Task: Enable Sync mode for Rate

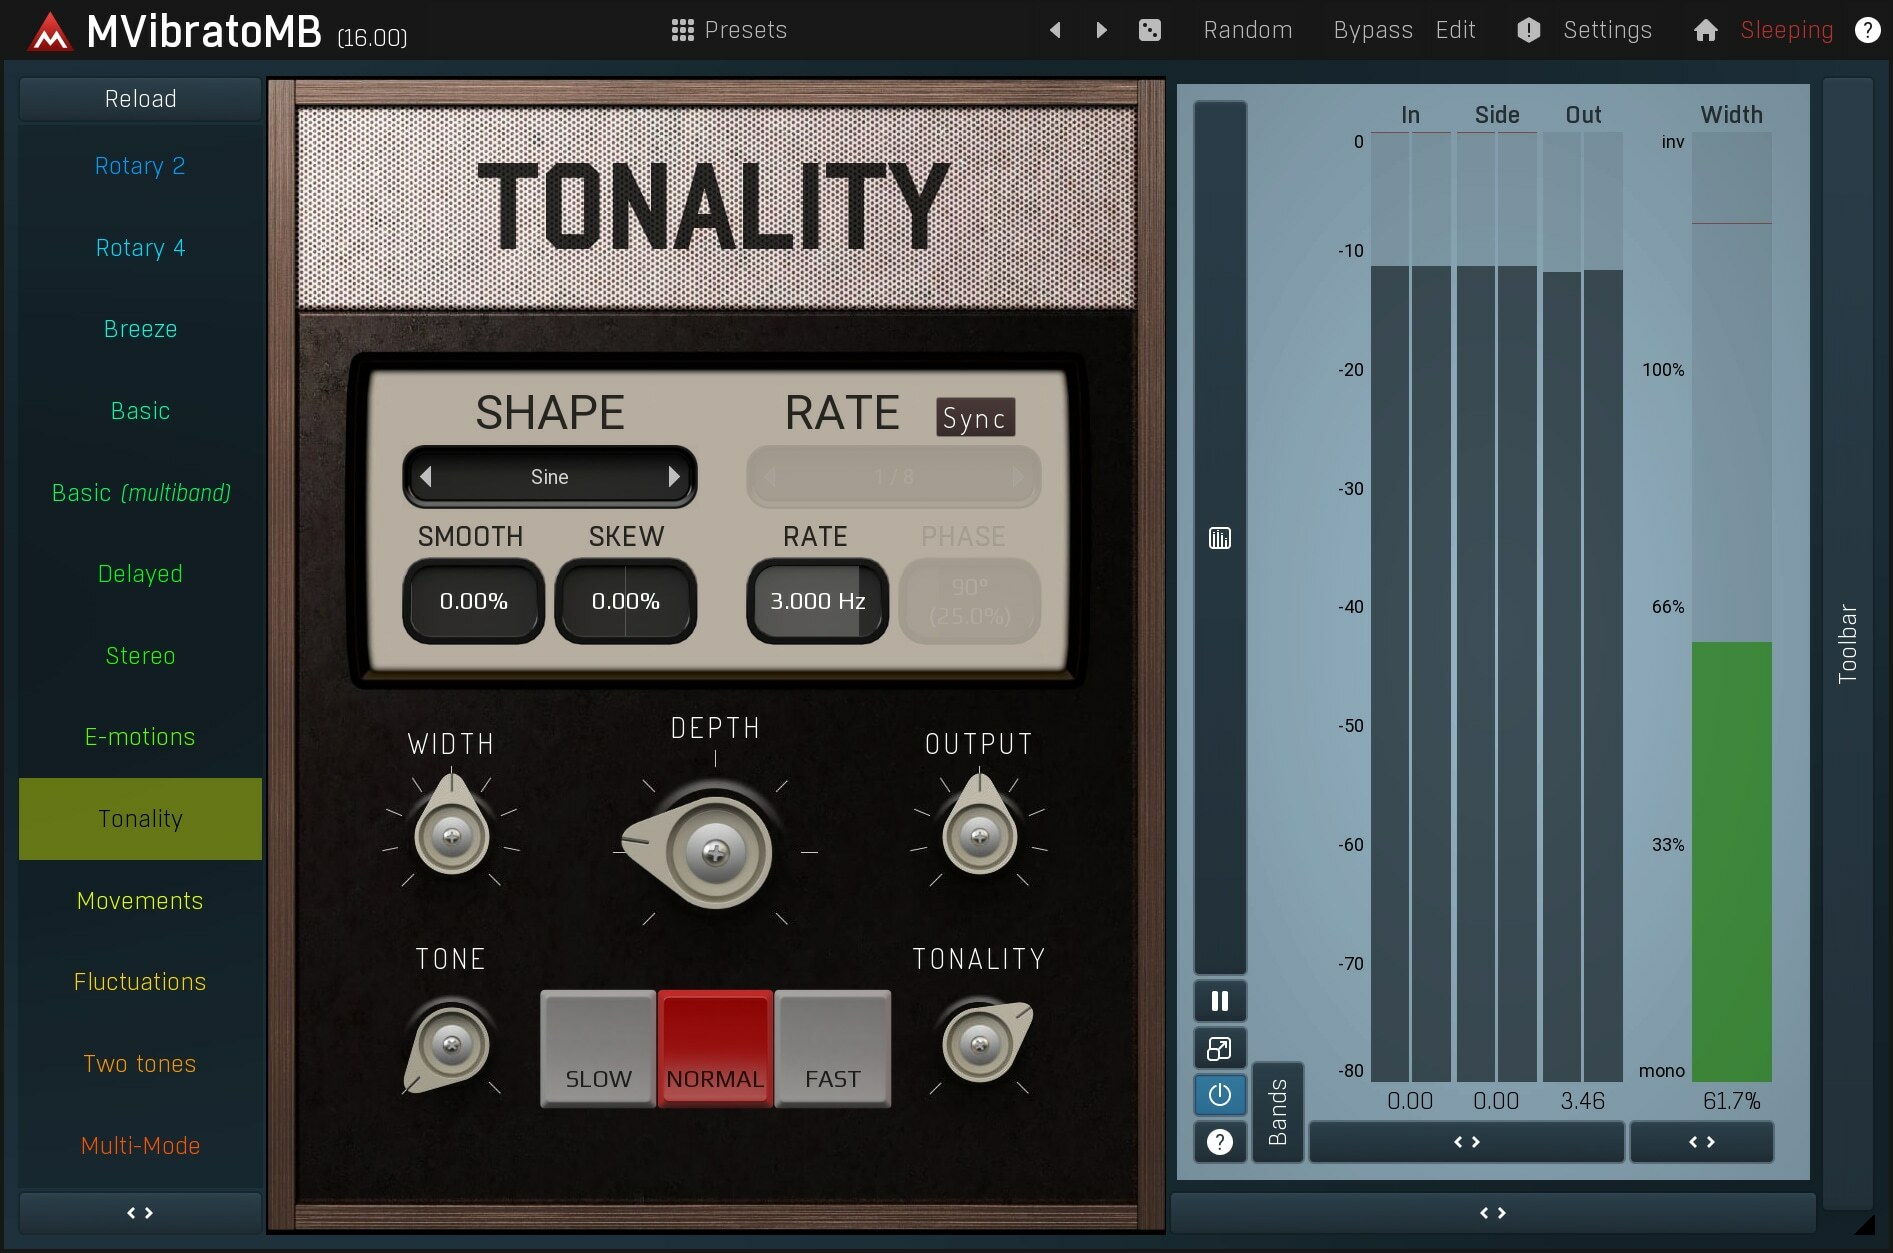Action: pos(974,417)
